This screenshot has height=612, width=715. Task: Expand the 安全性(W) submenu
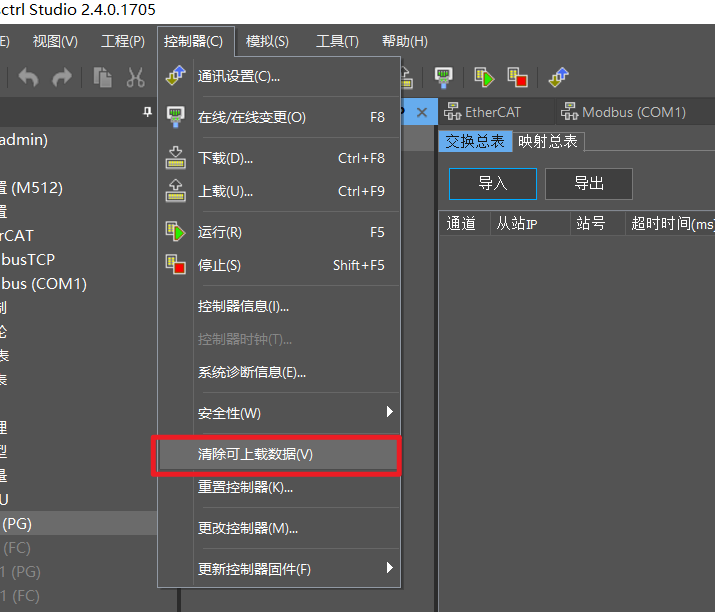(389, 412)
